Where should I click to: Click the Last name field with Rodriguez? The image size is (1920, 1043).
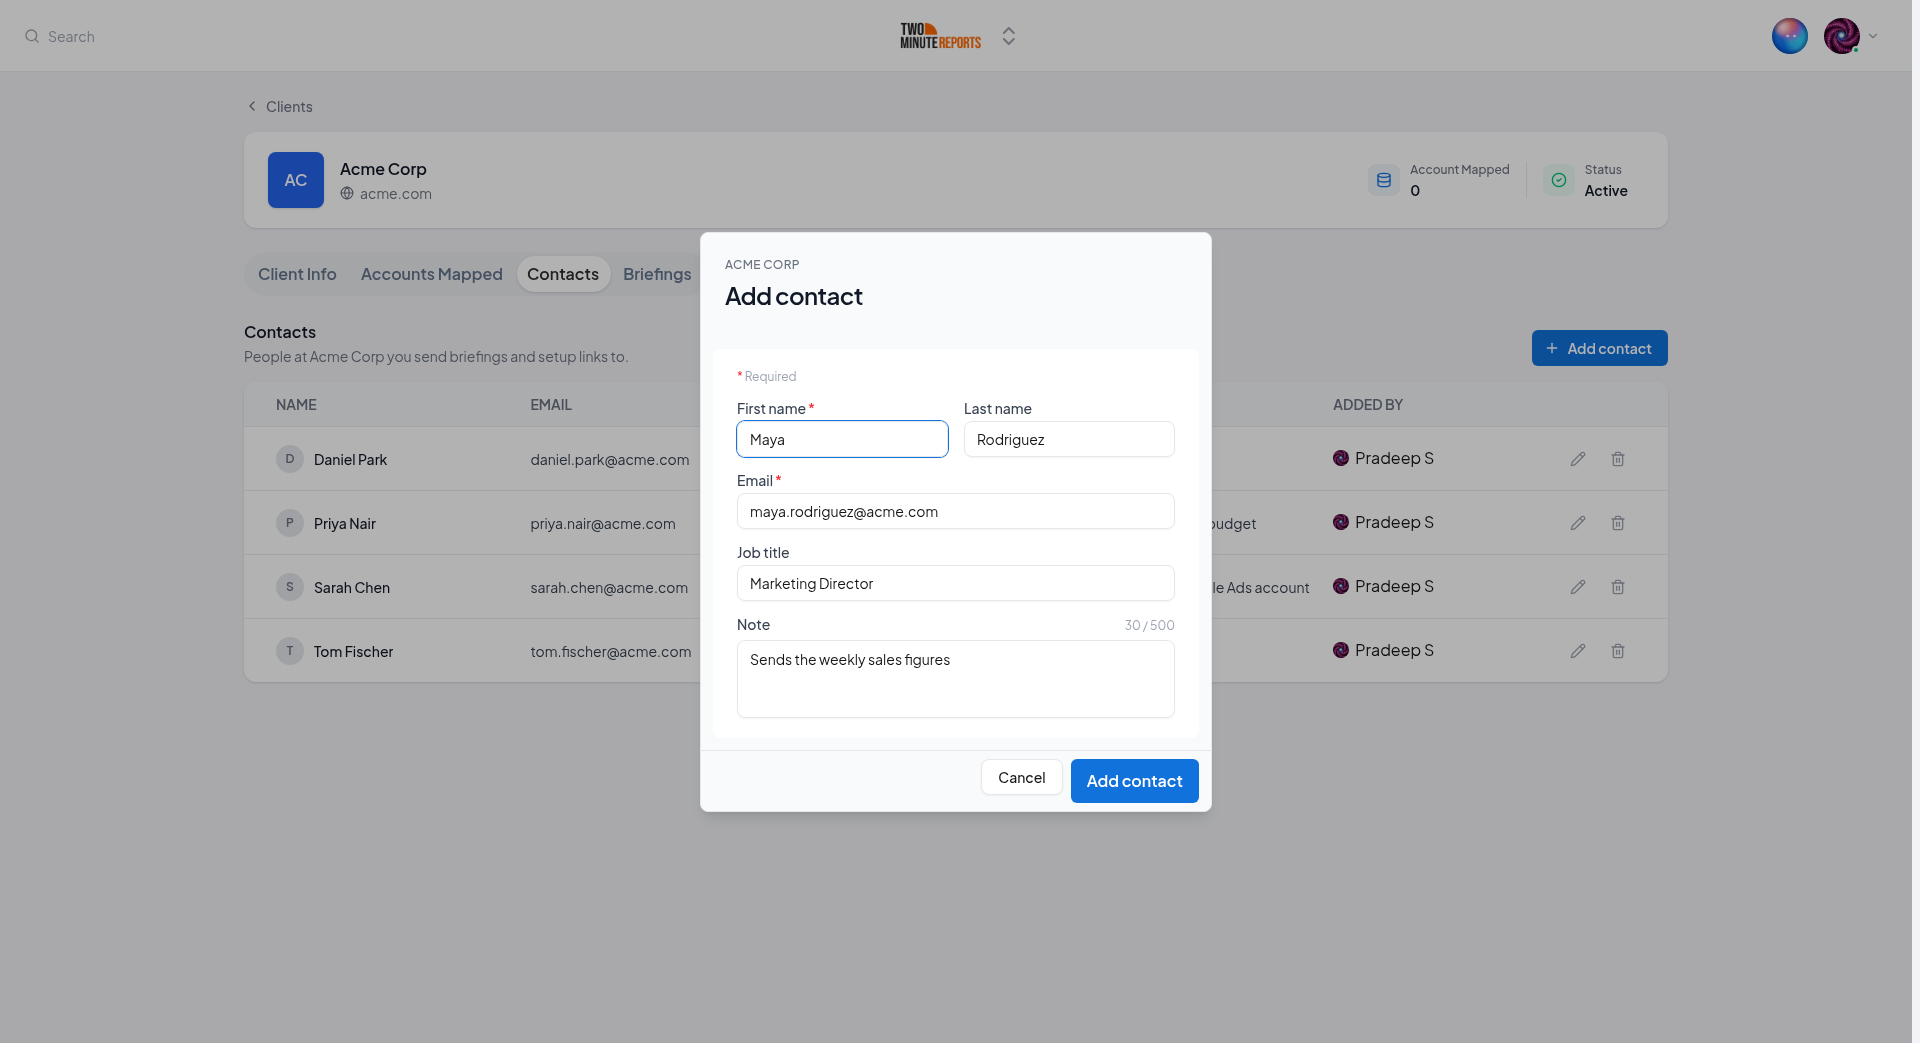[1069, 439]
